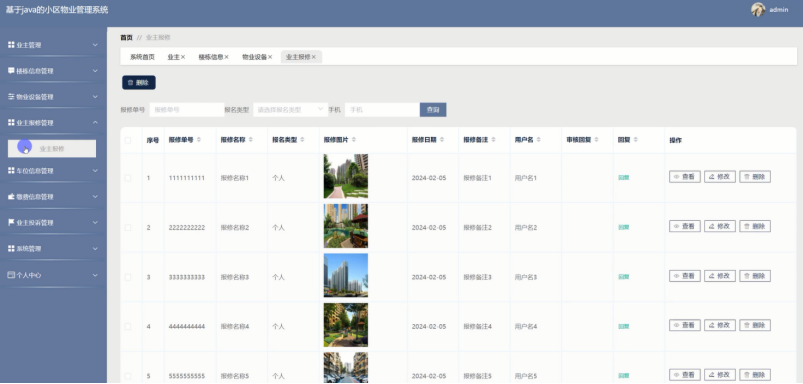This screenshot has width=803, height=384.
Task: Close the 物业设备 tab
Action: click(270, 57)
